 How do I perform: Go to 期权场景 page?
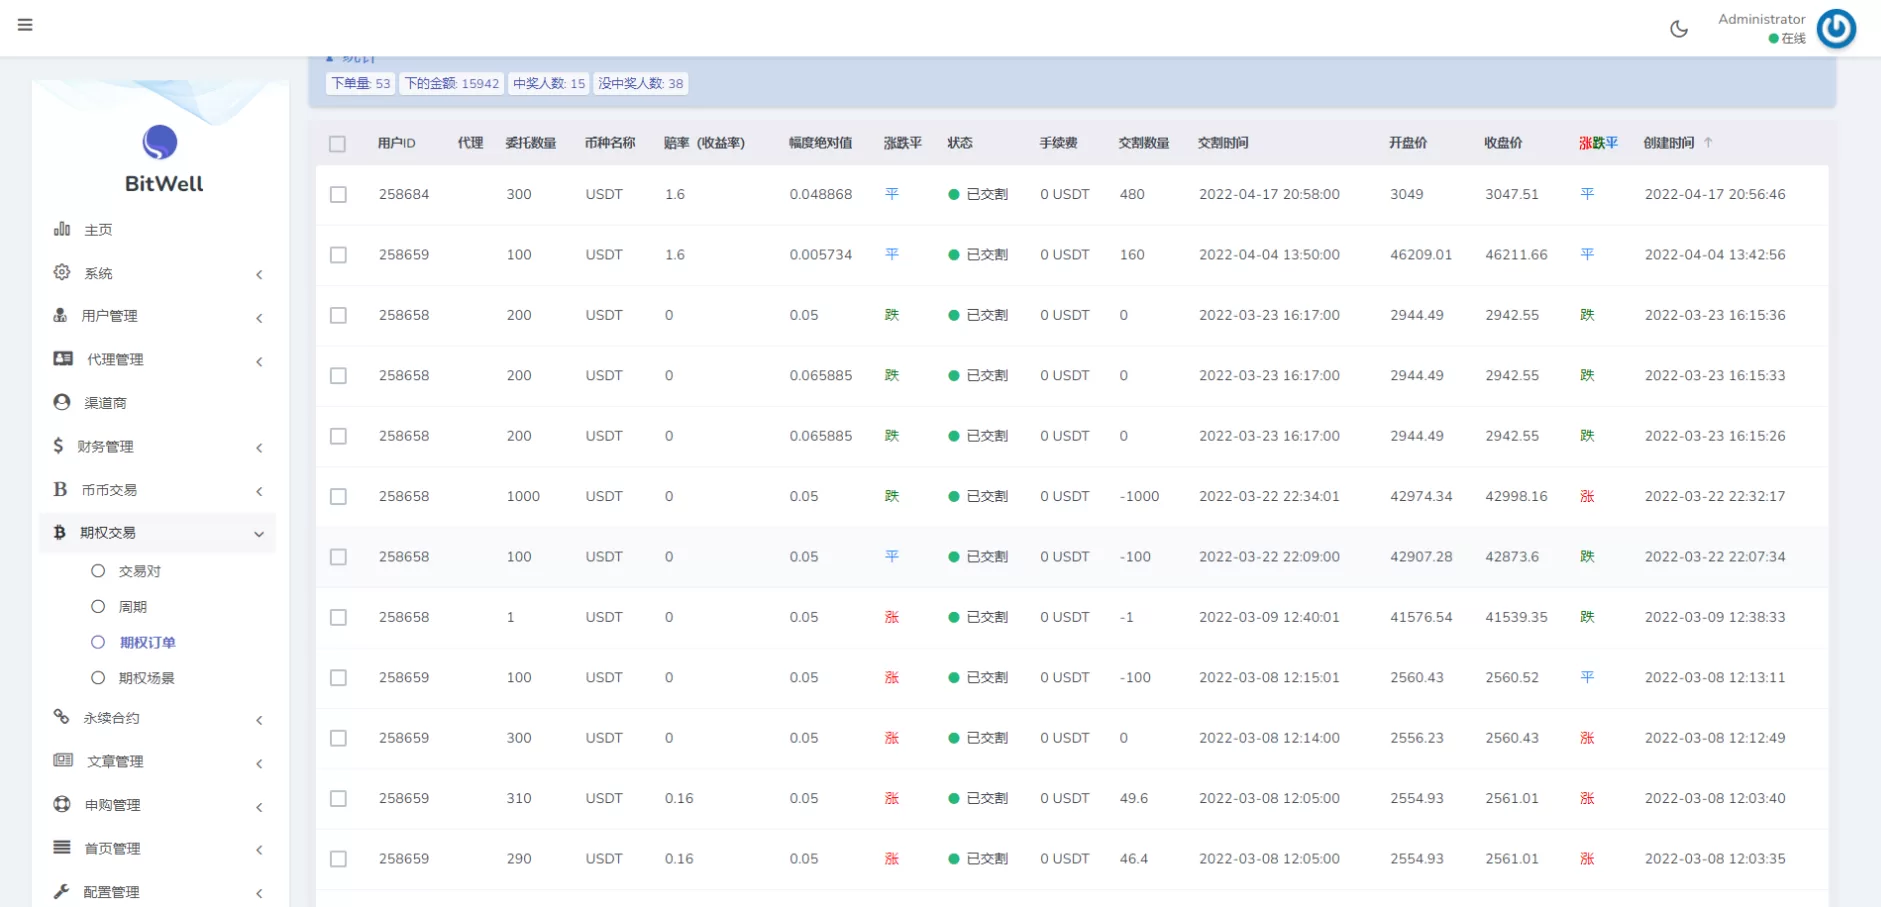click(146, 678)
